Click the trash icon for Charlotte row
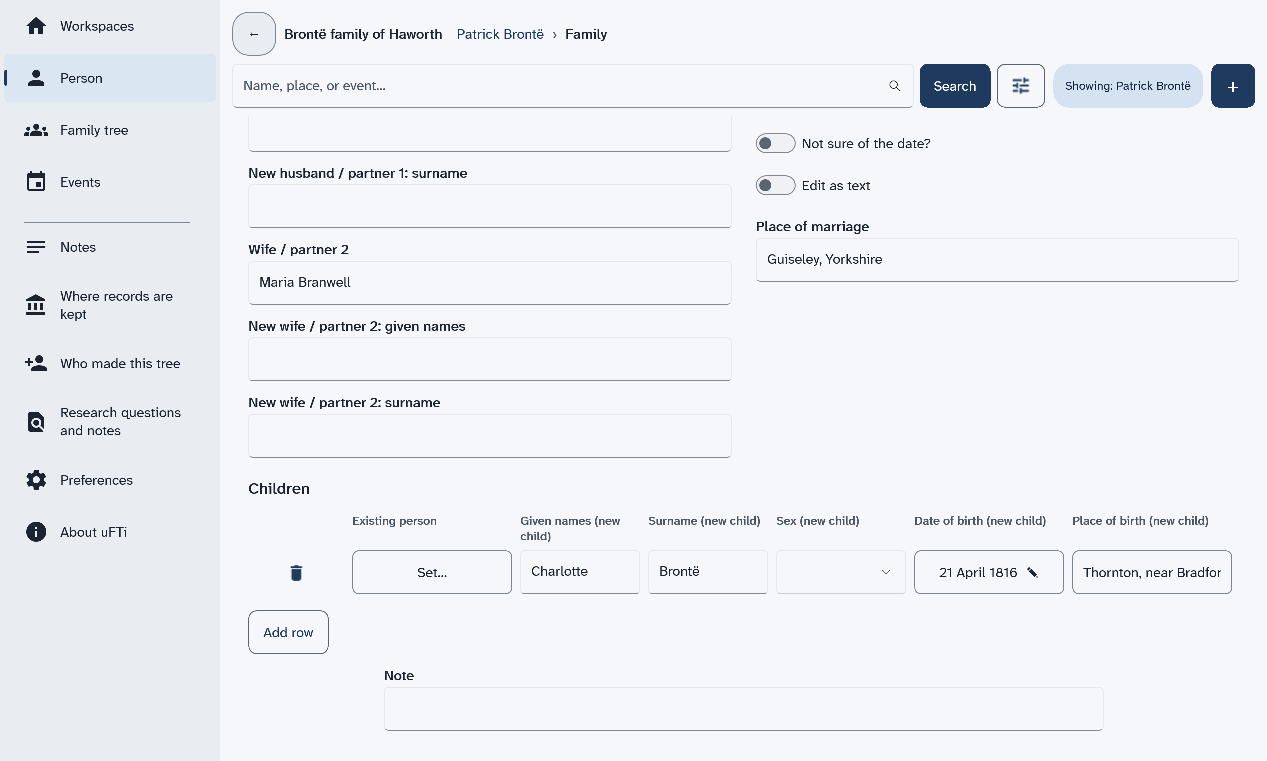The height and width of the screenshot is (761, 1267). pos(296,573)
